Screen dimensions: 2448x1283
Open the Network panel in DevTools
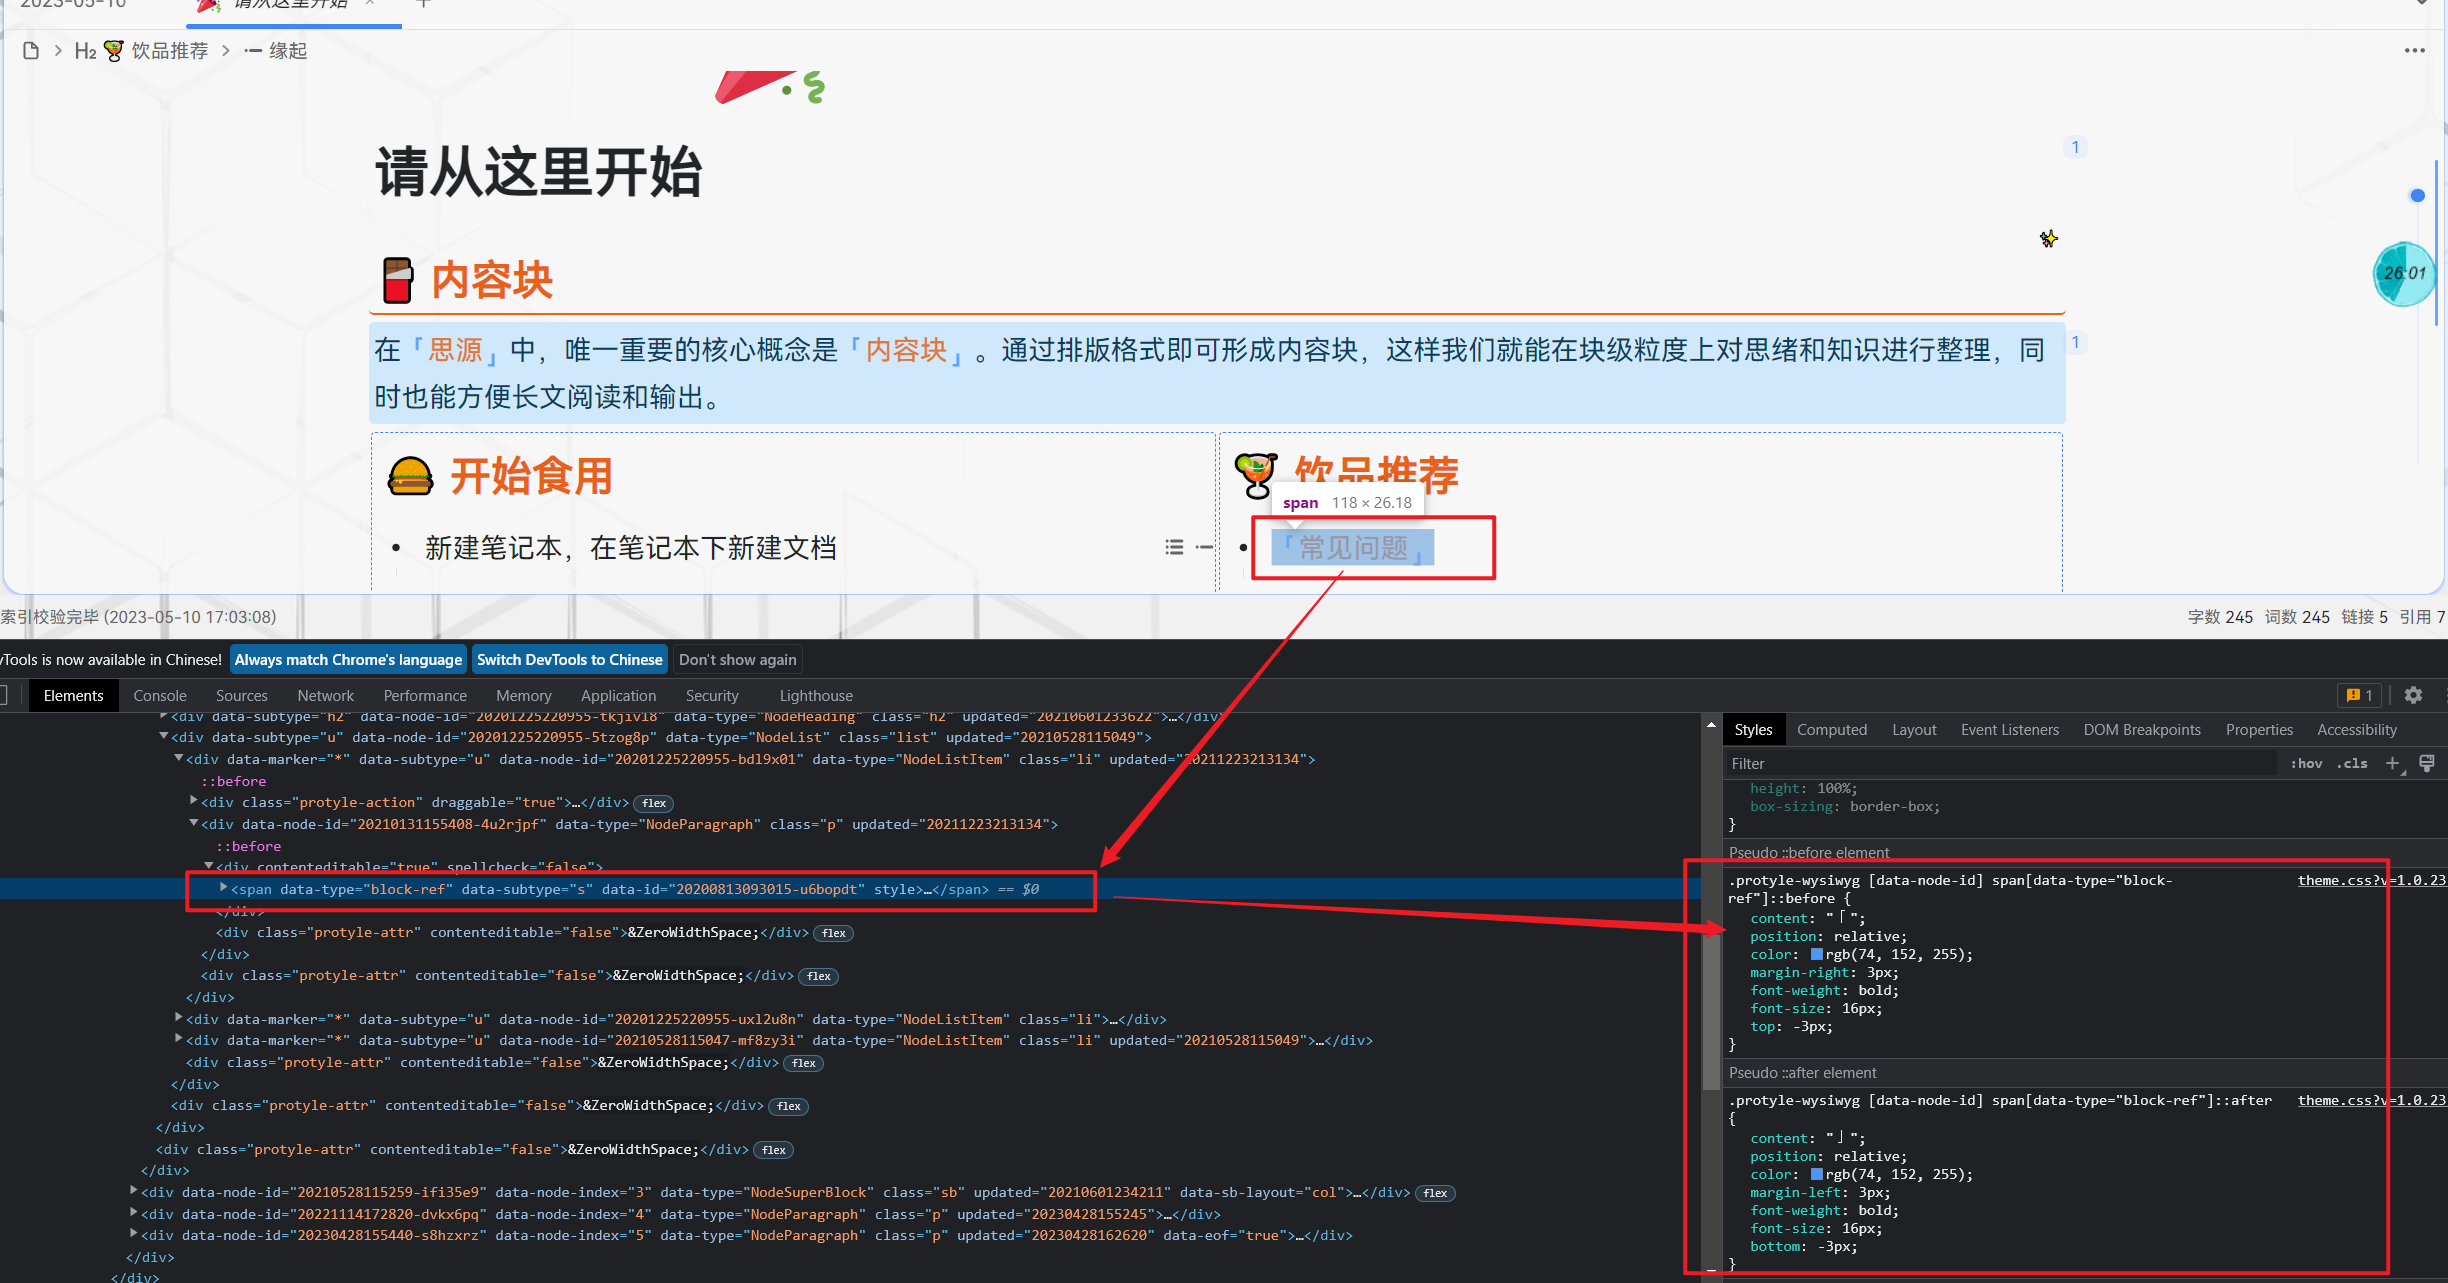click(325, 695)
